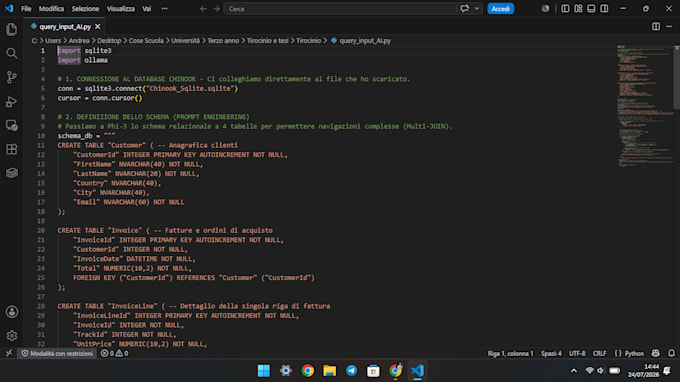The image size is (680, 382).
Task: Change line ending via CRLF
Action: click(x=599, y=353)
